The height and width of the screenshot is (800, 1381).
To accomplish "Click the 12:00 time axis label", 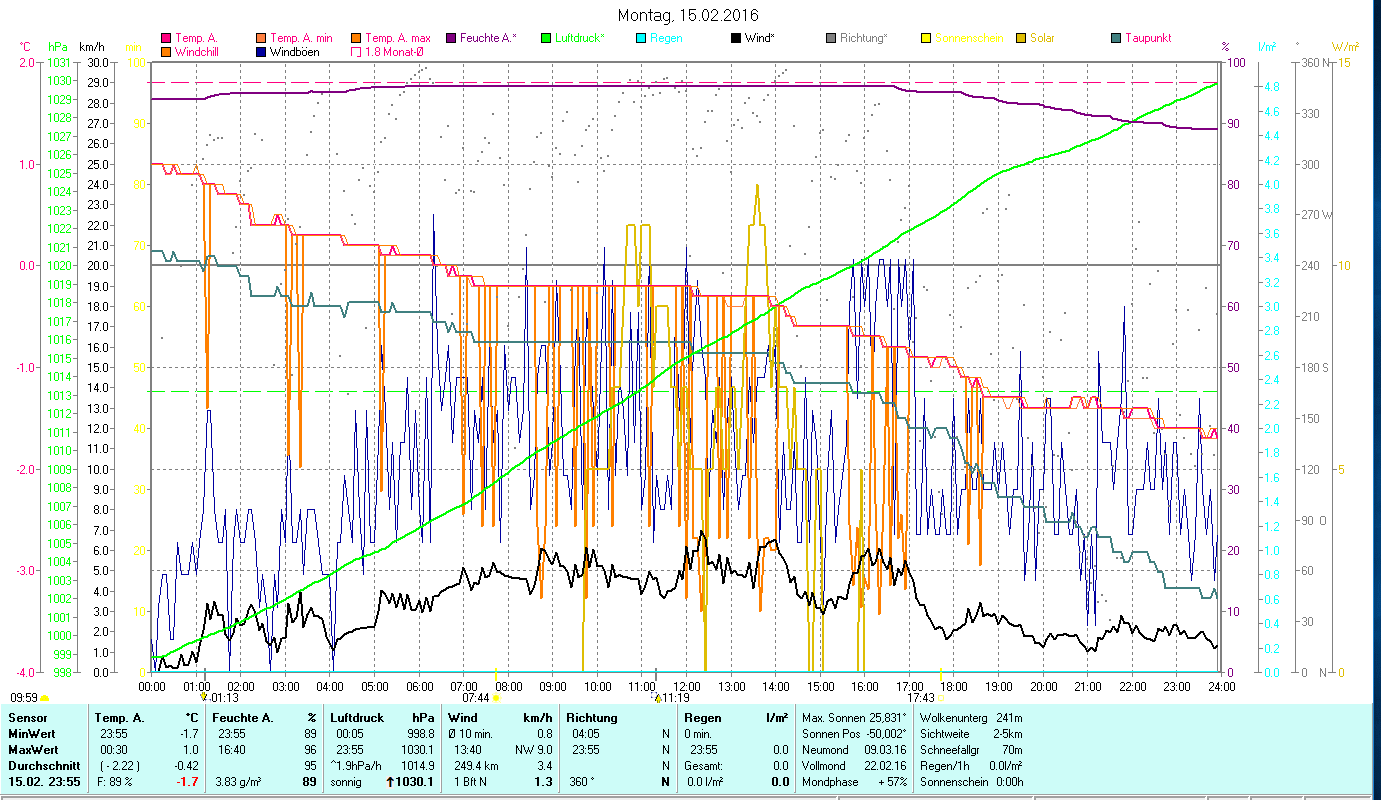I will (686, 686).
